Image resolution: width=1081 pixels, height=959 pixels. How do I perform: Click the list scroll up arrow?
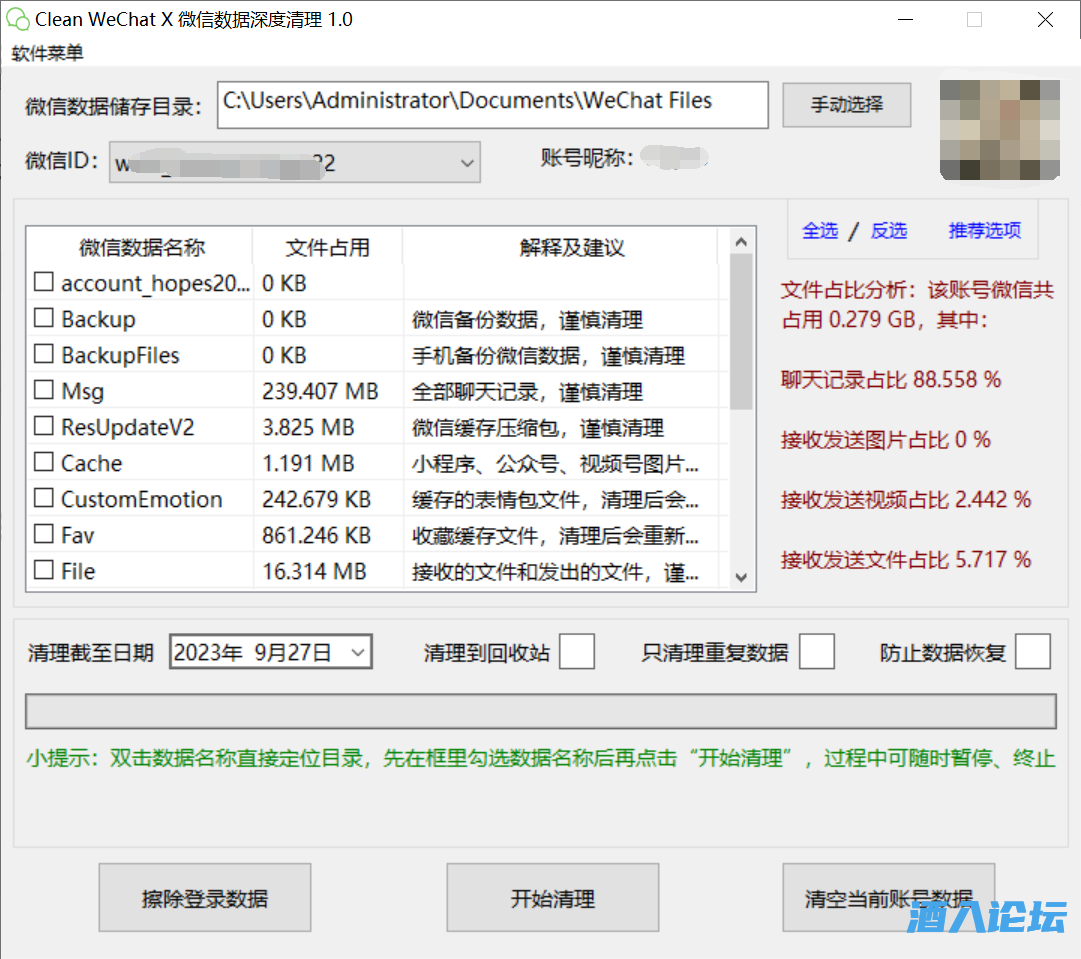coord(741,241)
